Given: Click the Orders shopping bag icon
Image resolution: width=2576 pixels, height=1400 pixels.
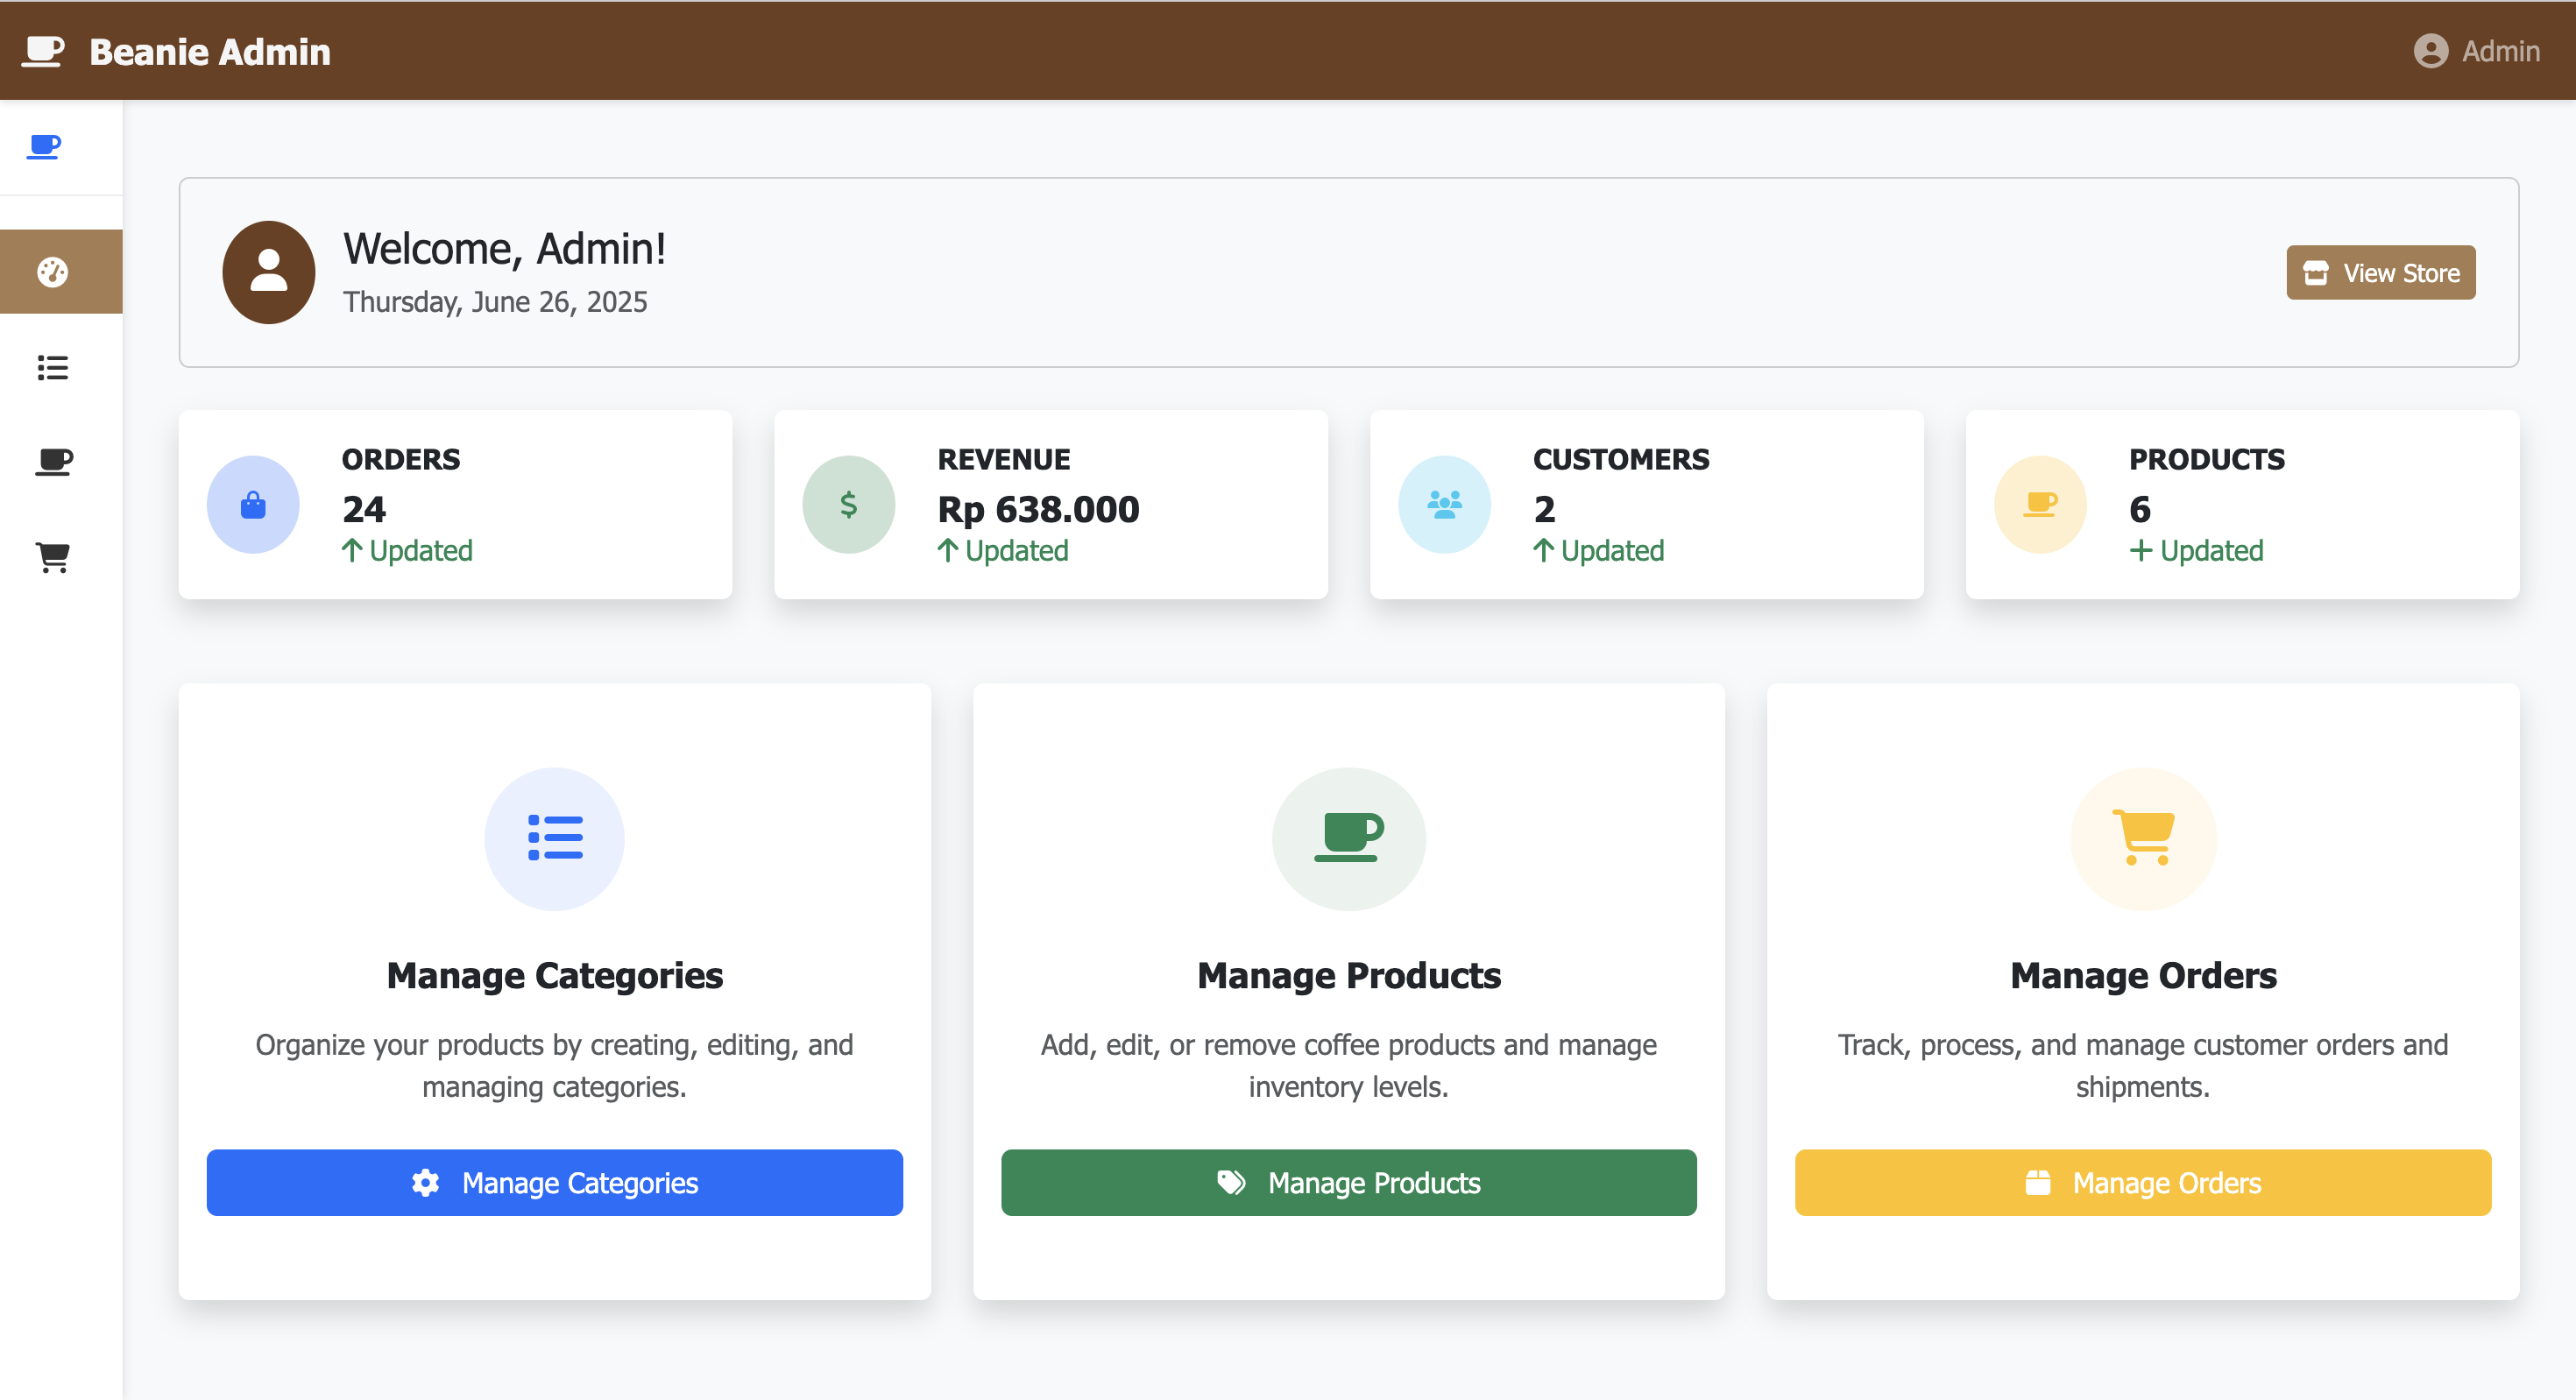Looking at the screenshot, I should pyautogui.click(x=253, y=505).
